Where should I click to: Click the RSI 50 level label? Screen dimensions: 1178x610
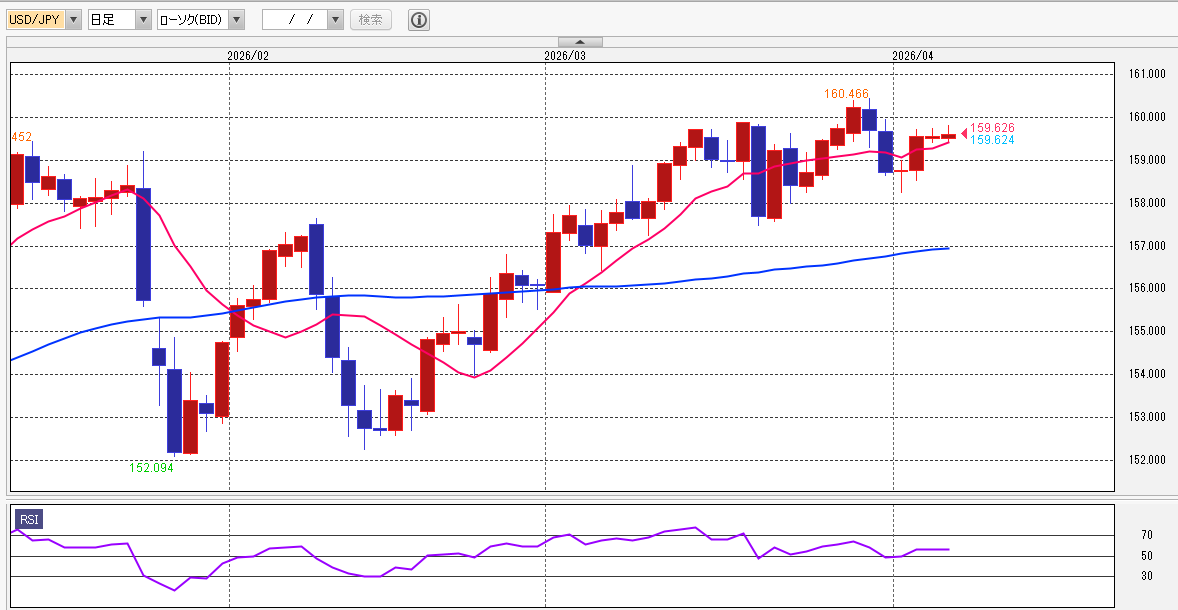pyautogui.click(x=1146, y=556)
